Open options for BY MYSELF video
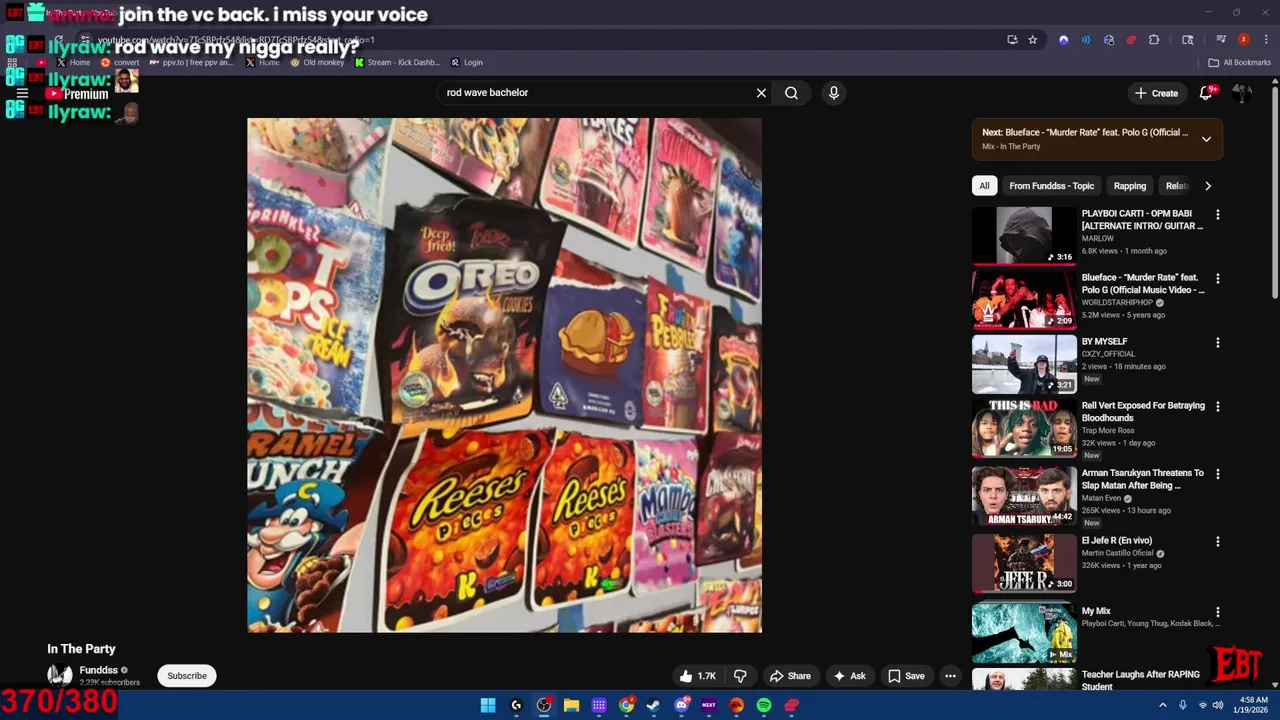 click(x=1218, y=343)
